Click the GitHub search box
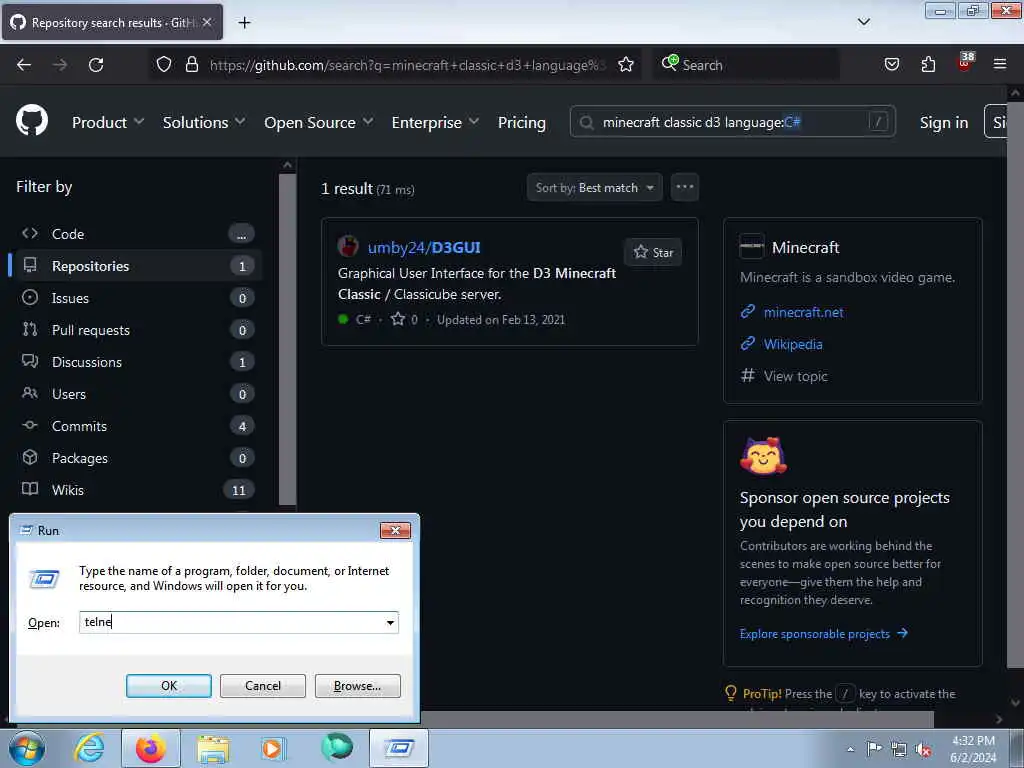The image size is (1024, 768). [732, 121]
